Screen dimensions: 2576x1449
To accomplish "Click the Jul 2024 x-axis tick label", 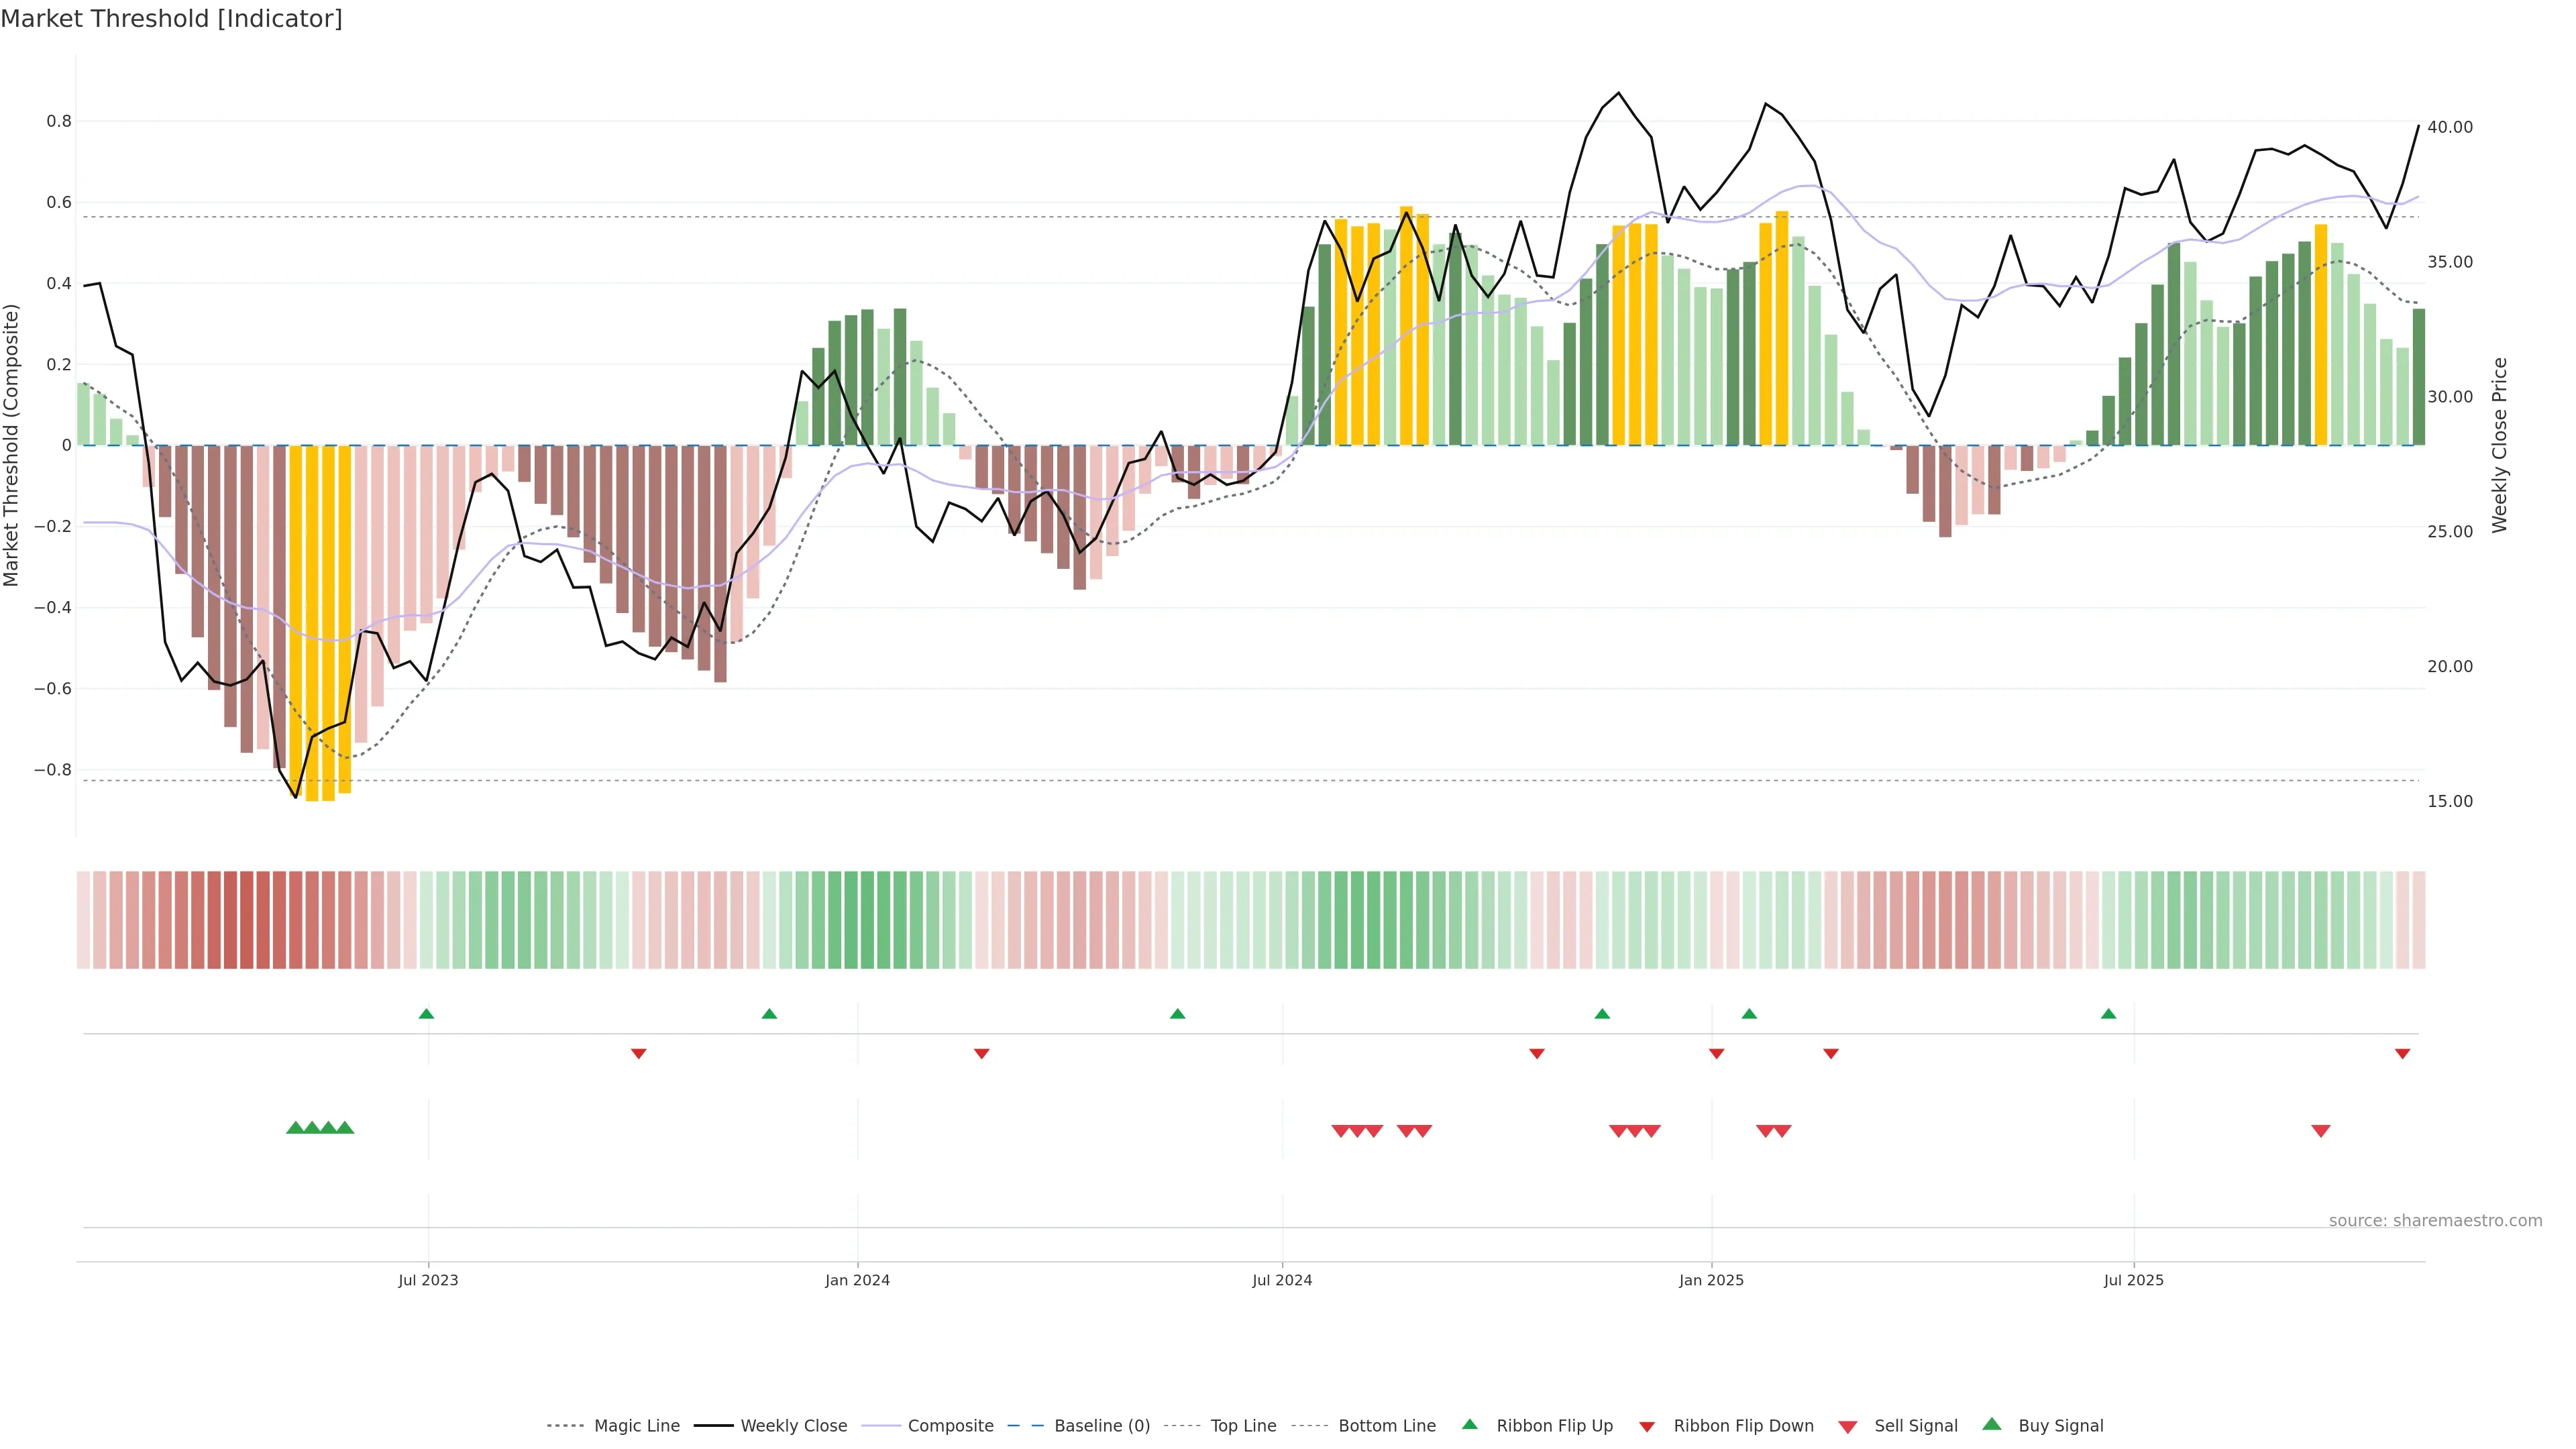I will (1282, 1280).
